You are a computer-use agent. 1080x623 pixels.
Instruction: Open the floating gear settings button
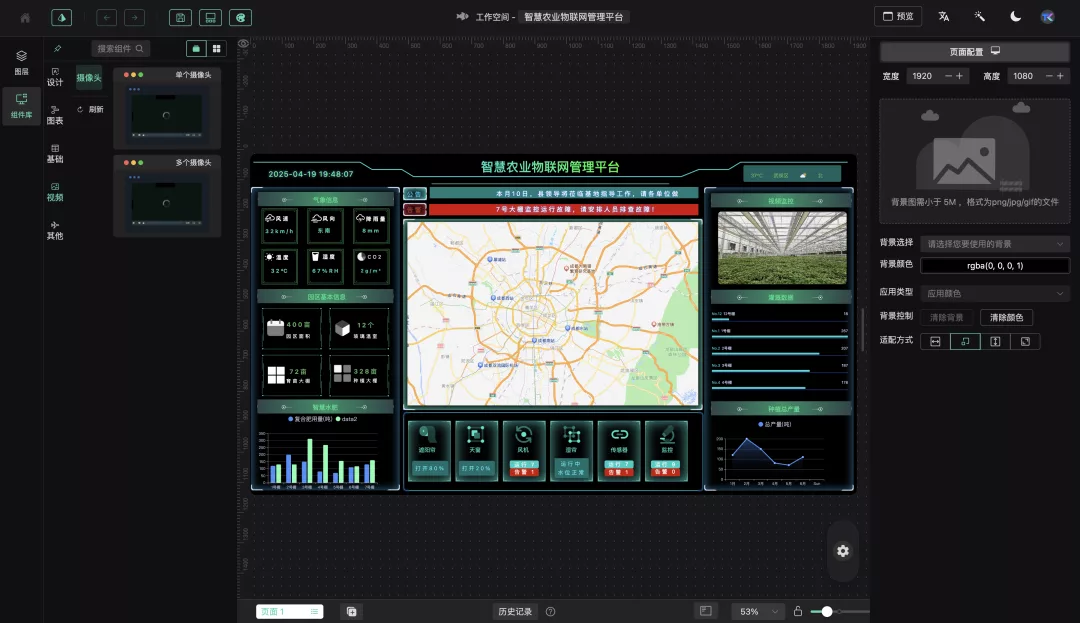[843, 551]
